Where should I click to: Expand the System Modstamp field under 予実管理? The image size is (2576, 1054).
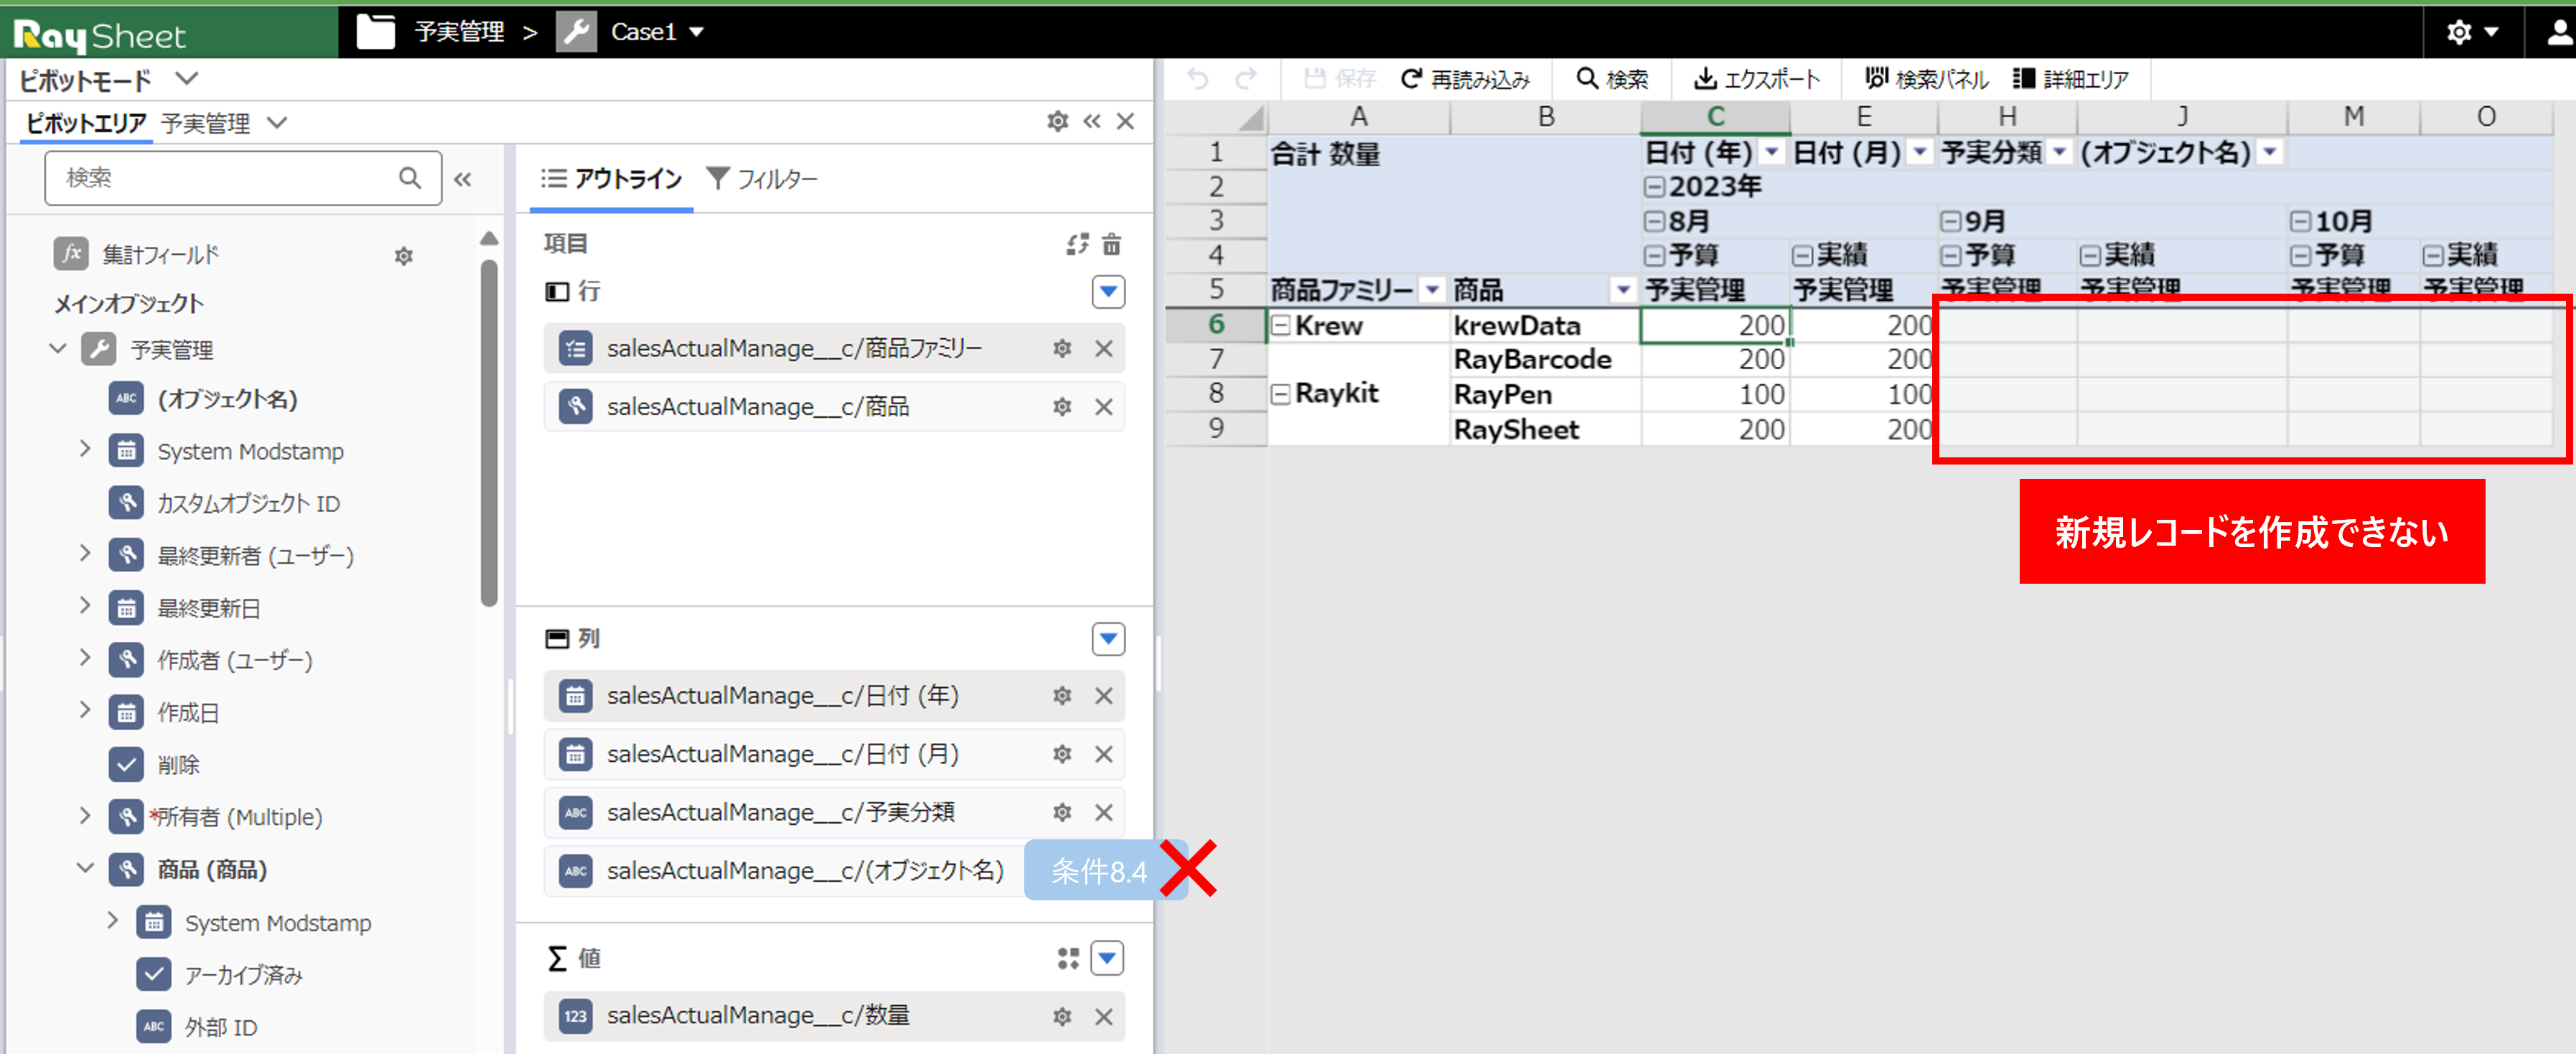tap(85, 449)
